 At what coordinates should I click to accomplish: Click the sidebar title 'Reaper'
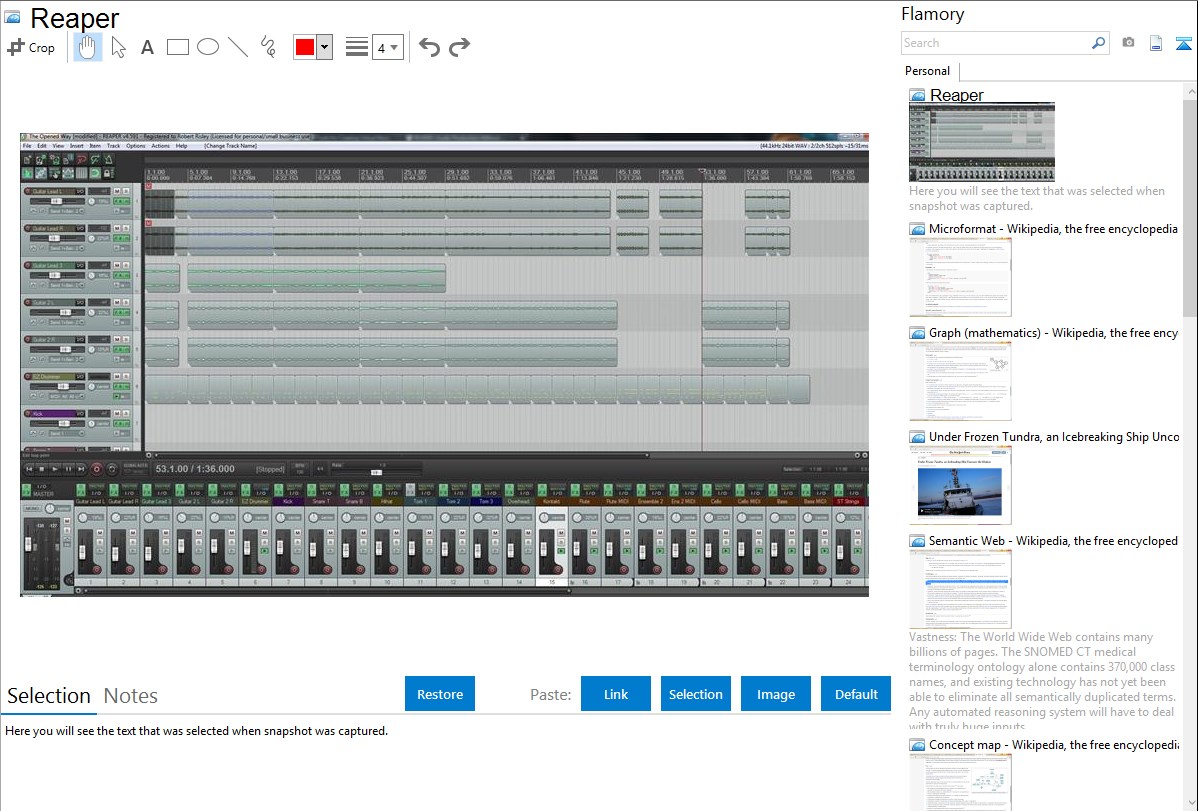pos(957,95)
